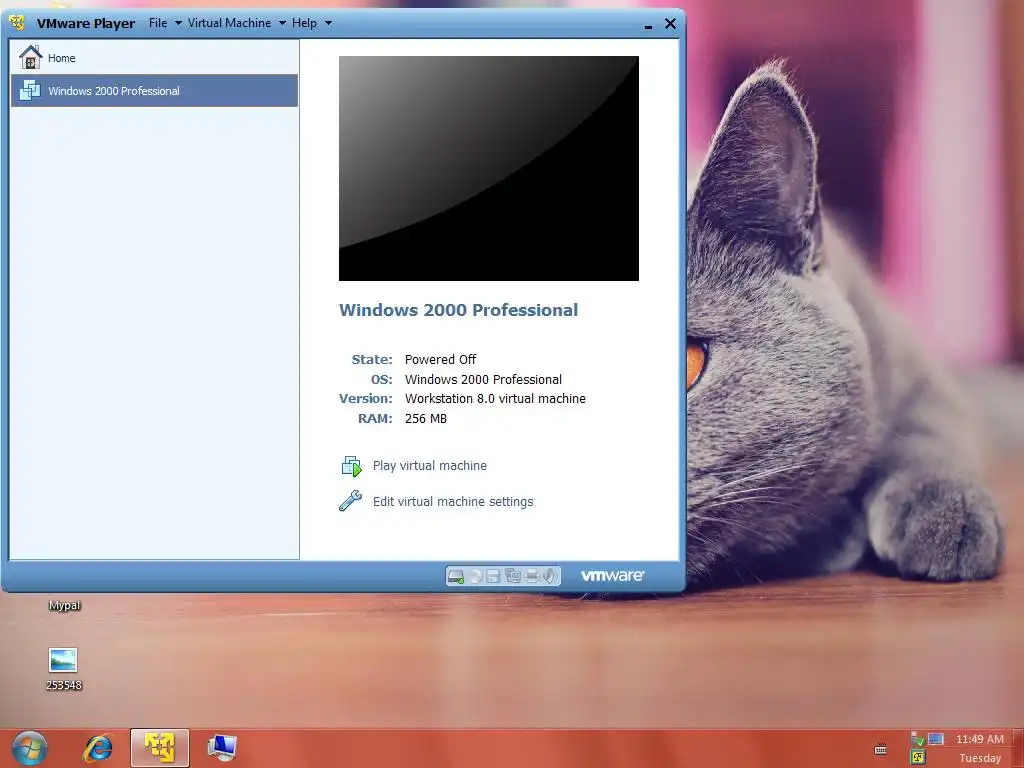This screenshot has width=1024, height=768.
Task: Click the green checkmark tray icon
Action: [x=920, y=741]
